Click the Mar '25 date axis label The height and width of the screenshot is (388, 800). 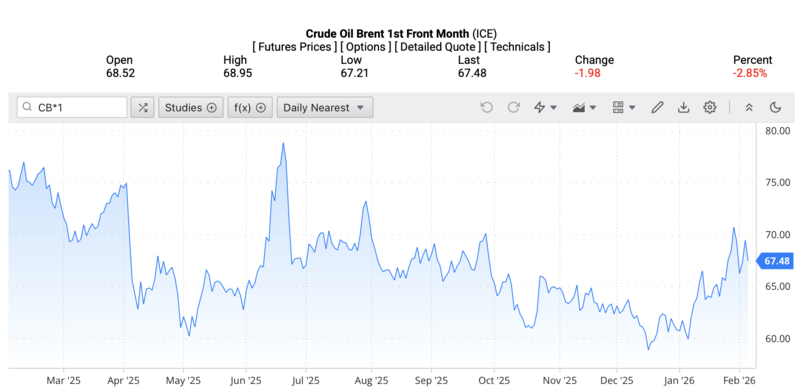pos(64,381)
